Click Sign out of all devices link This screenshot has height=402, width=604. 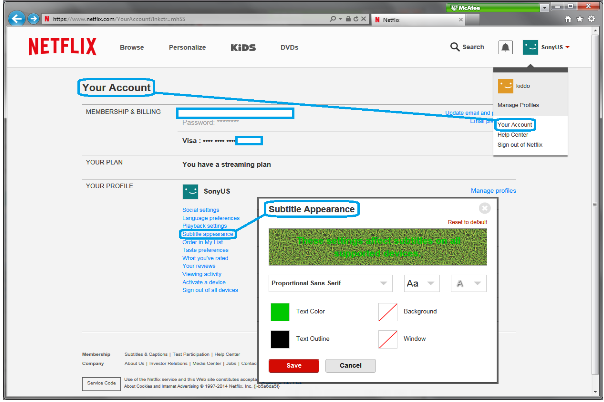210,290
